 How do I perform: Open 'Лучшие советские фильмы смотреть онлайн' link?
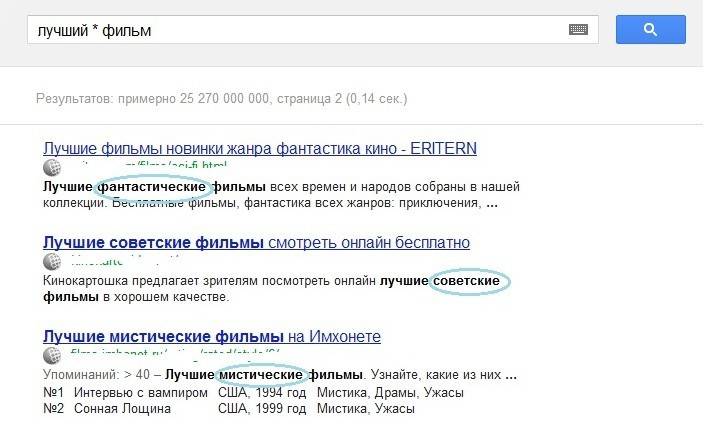[256, 243]
